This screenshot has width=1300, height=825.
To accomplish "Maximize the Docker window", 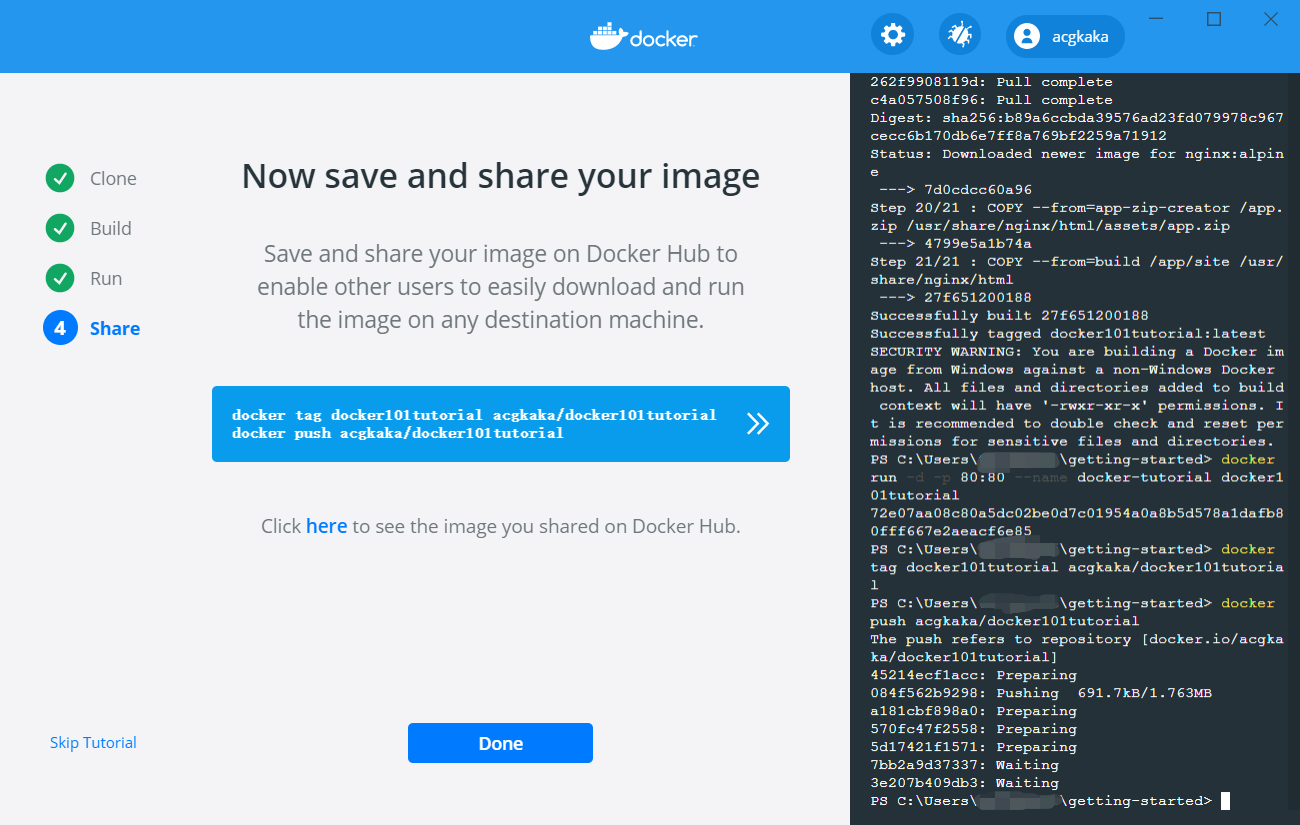I will pos(1214,19).
